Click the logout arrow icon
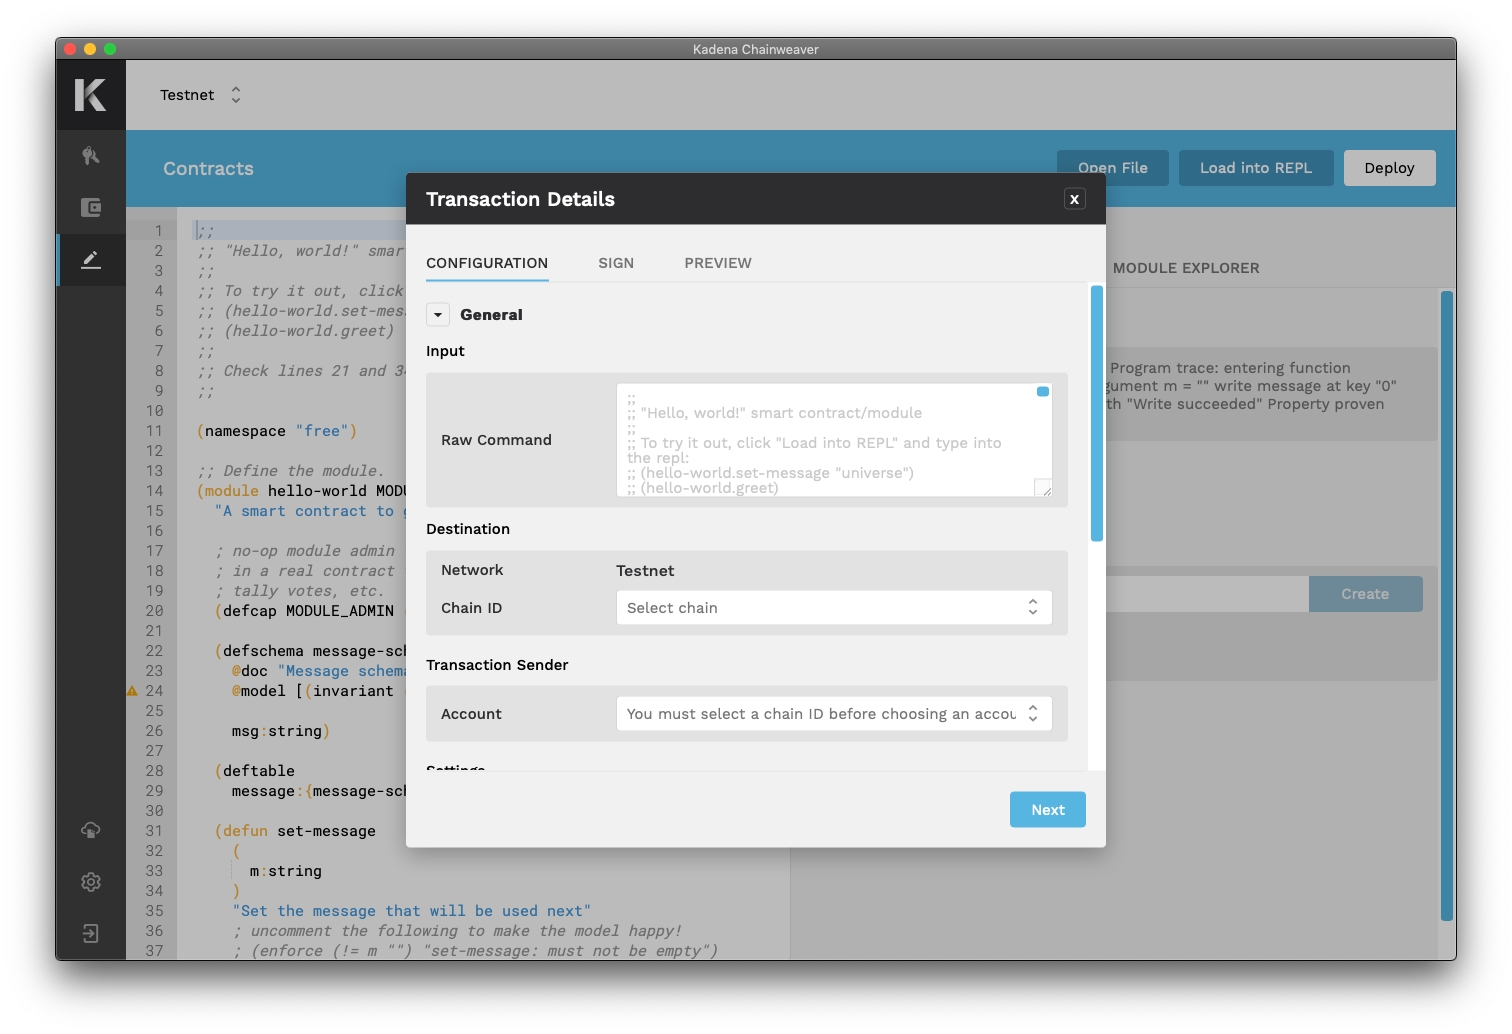This screenshot has width=1512, height=1034. click(x=91, y=934)
